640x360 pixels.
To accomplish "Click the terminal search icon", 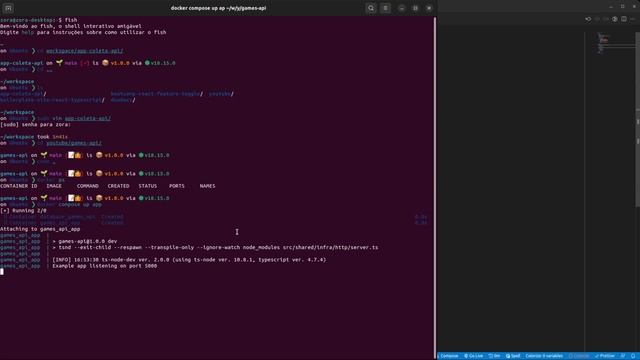I will tap(371, 8).
